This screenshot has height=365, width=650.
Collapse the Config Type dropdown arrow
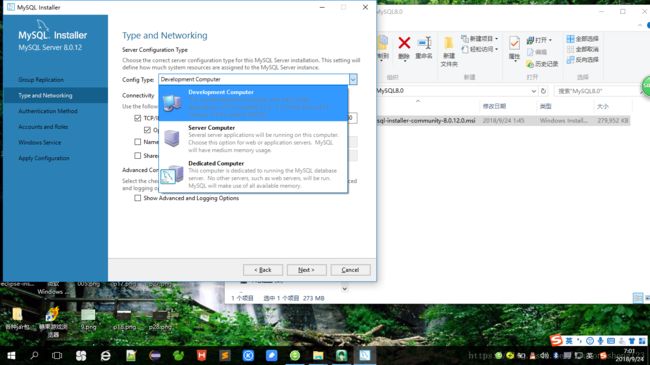click(353, 79)
